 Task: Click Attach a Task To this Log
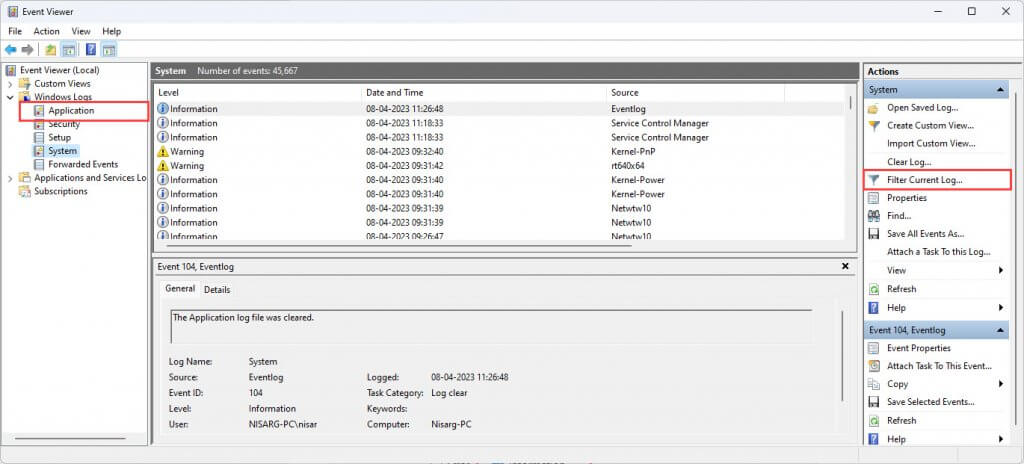(x=938, y=252)
